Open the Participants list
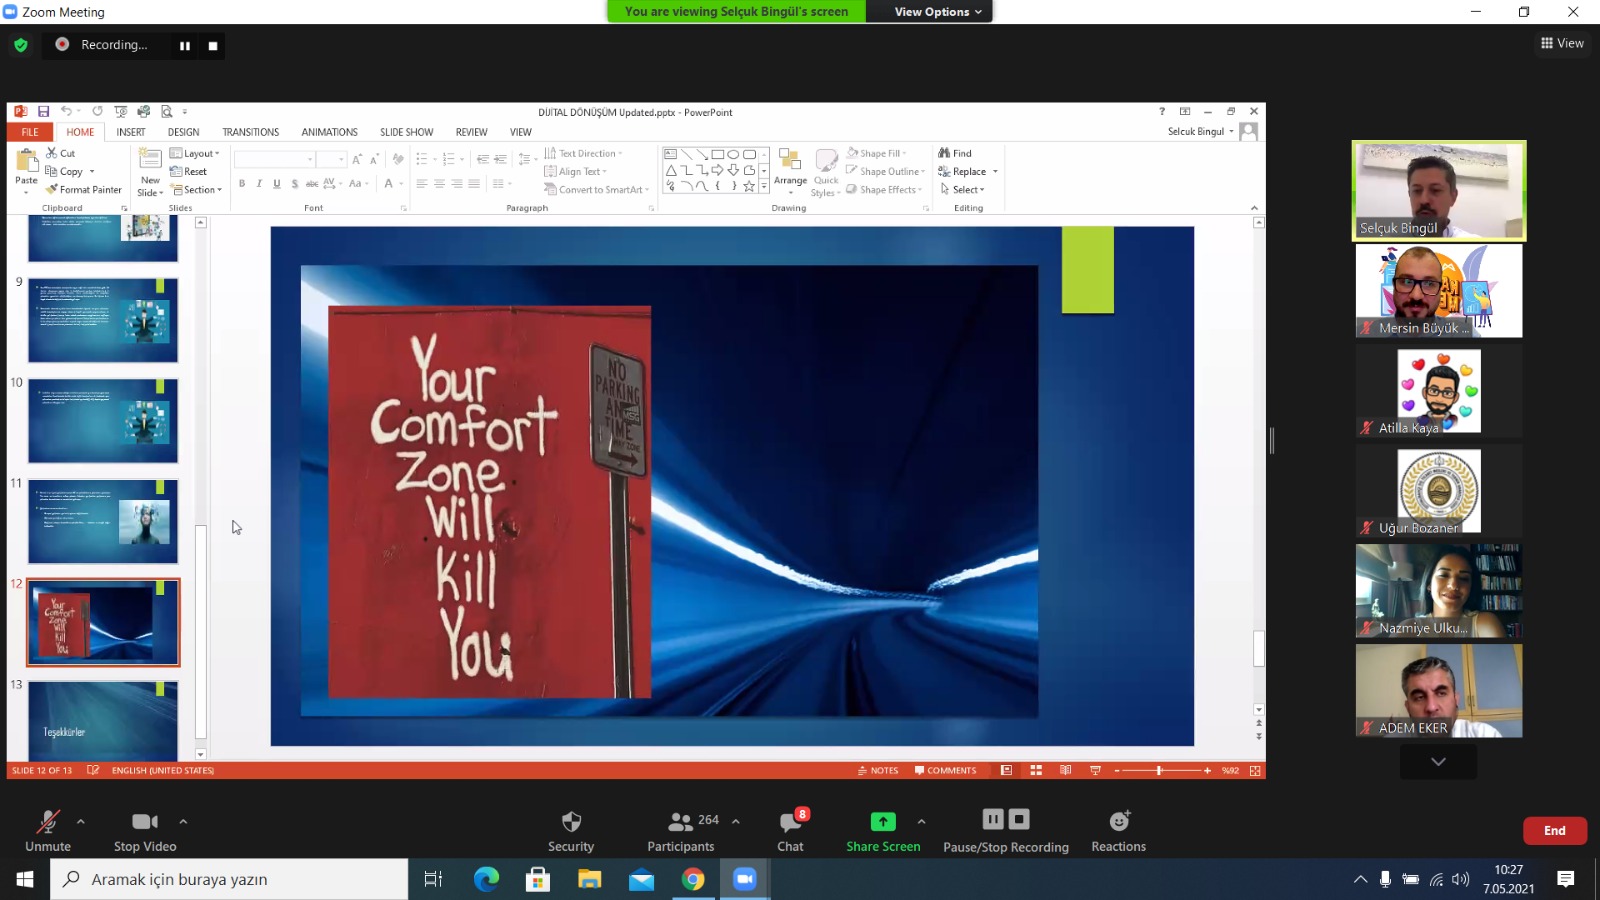This screenshot has height=900, width=1600. pos(681,822)
